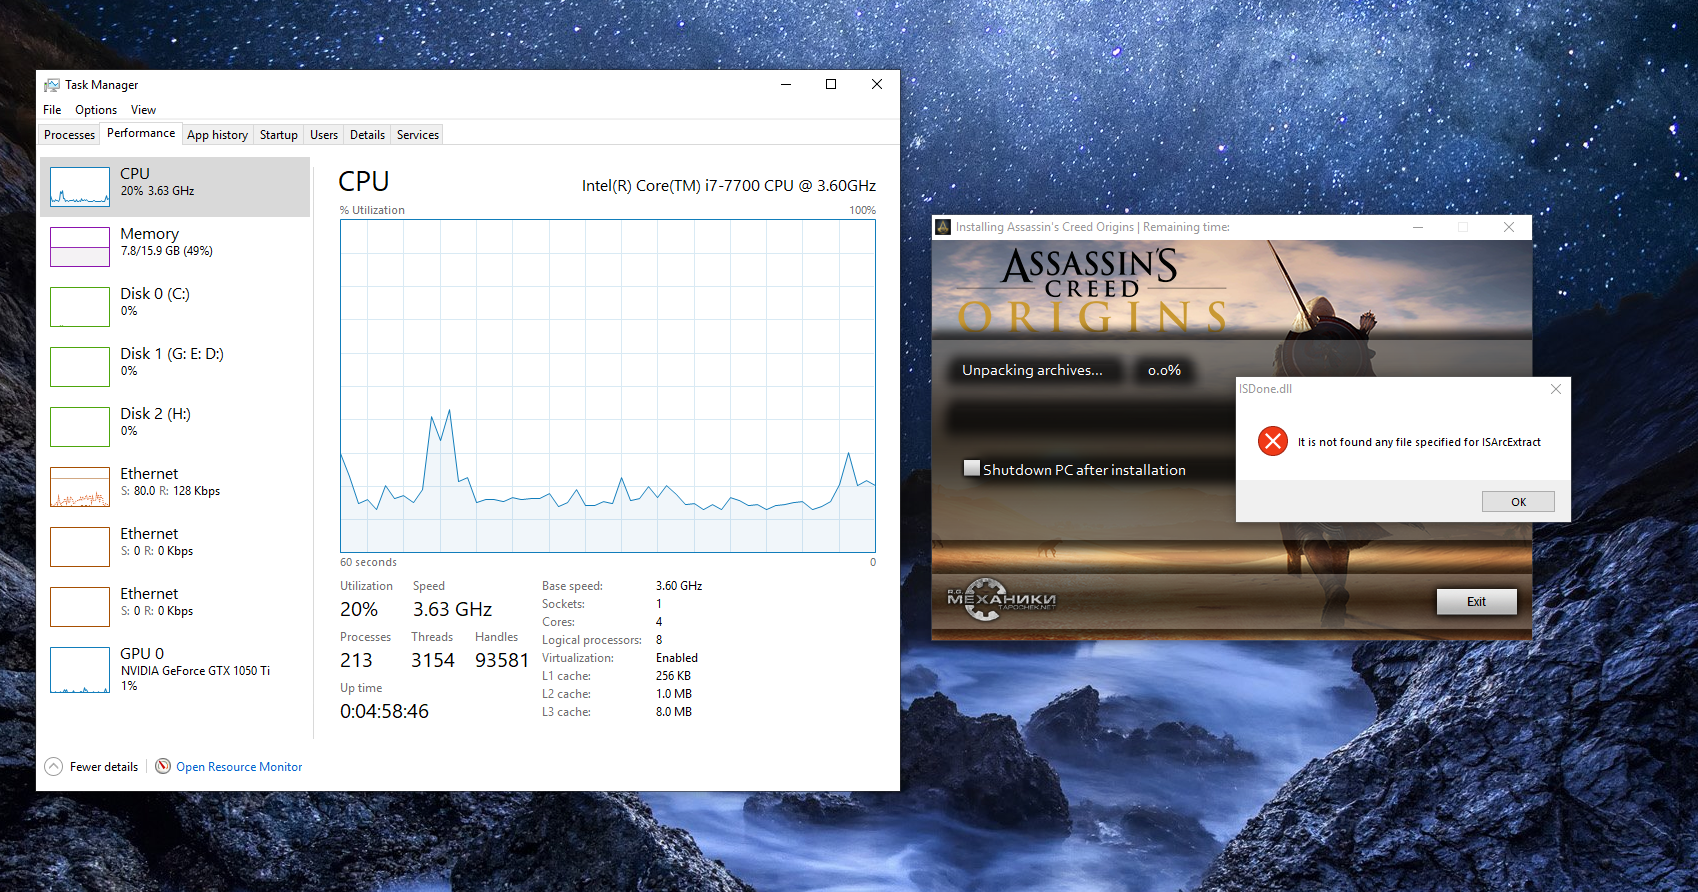Open the Services tab
The height and width of the screenshot is (892, 1698).
pos(418,135)
